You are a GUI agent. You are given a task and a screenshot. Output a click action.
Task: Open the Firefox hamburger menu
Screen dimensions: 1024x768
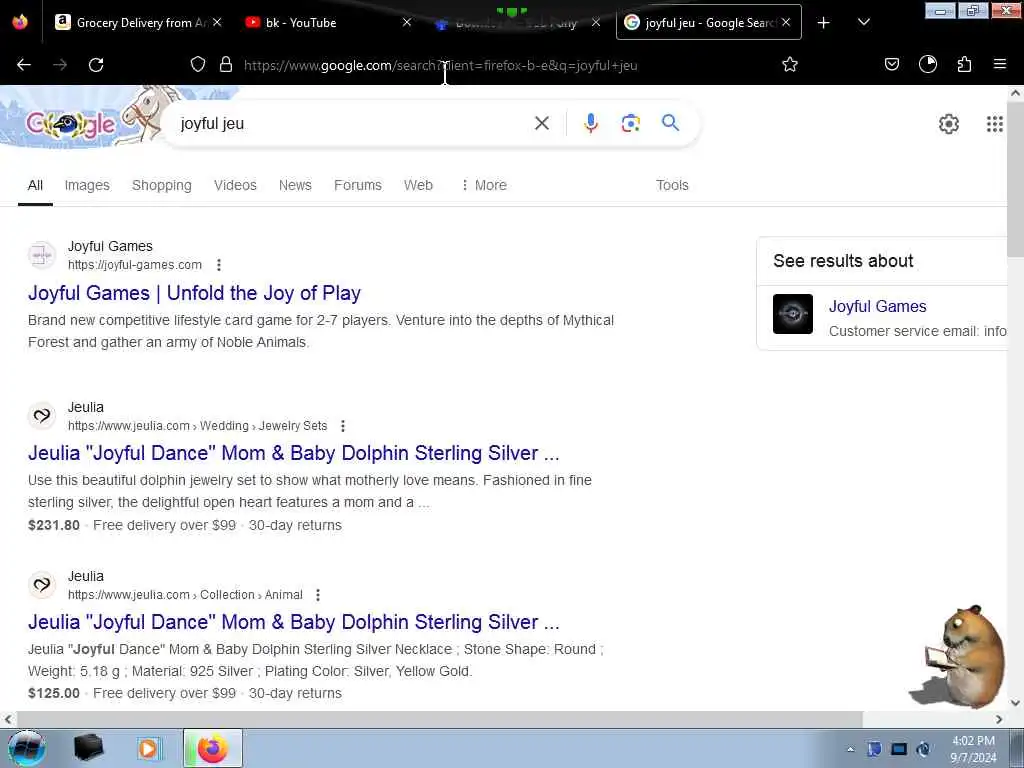[x=1000, y=64]
